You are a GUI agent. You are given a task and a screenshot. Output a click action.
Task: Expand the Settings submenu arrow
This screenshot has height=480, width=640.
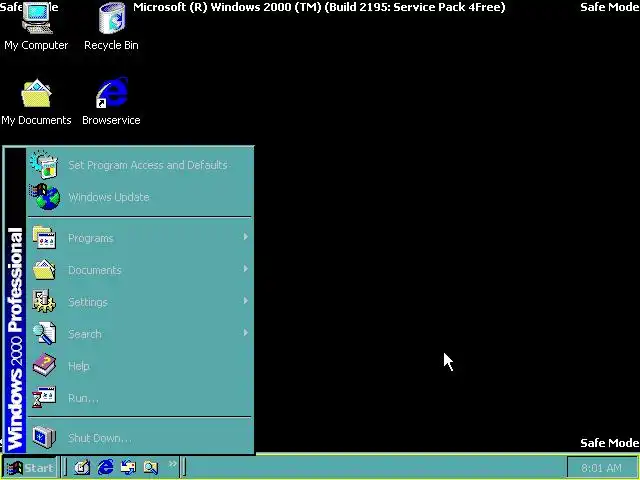(245, 301)
